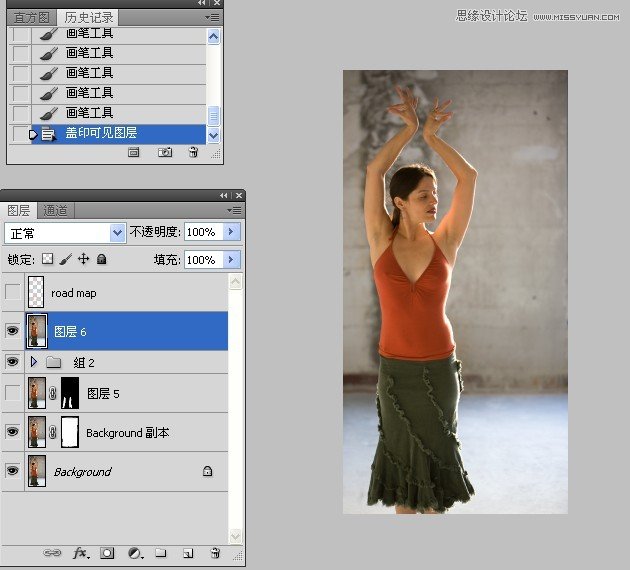Show the road map layer
The image size is (630, 570).
(x=12, y=292)
